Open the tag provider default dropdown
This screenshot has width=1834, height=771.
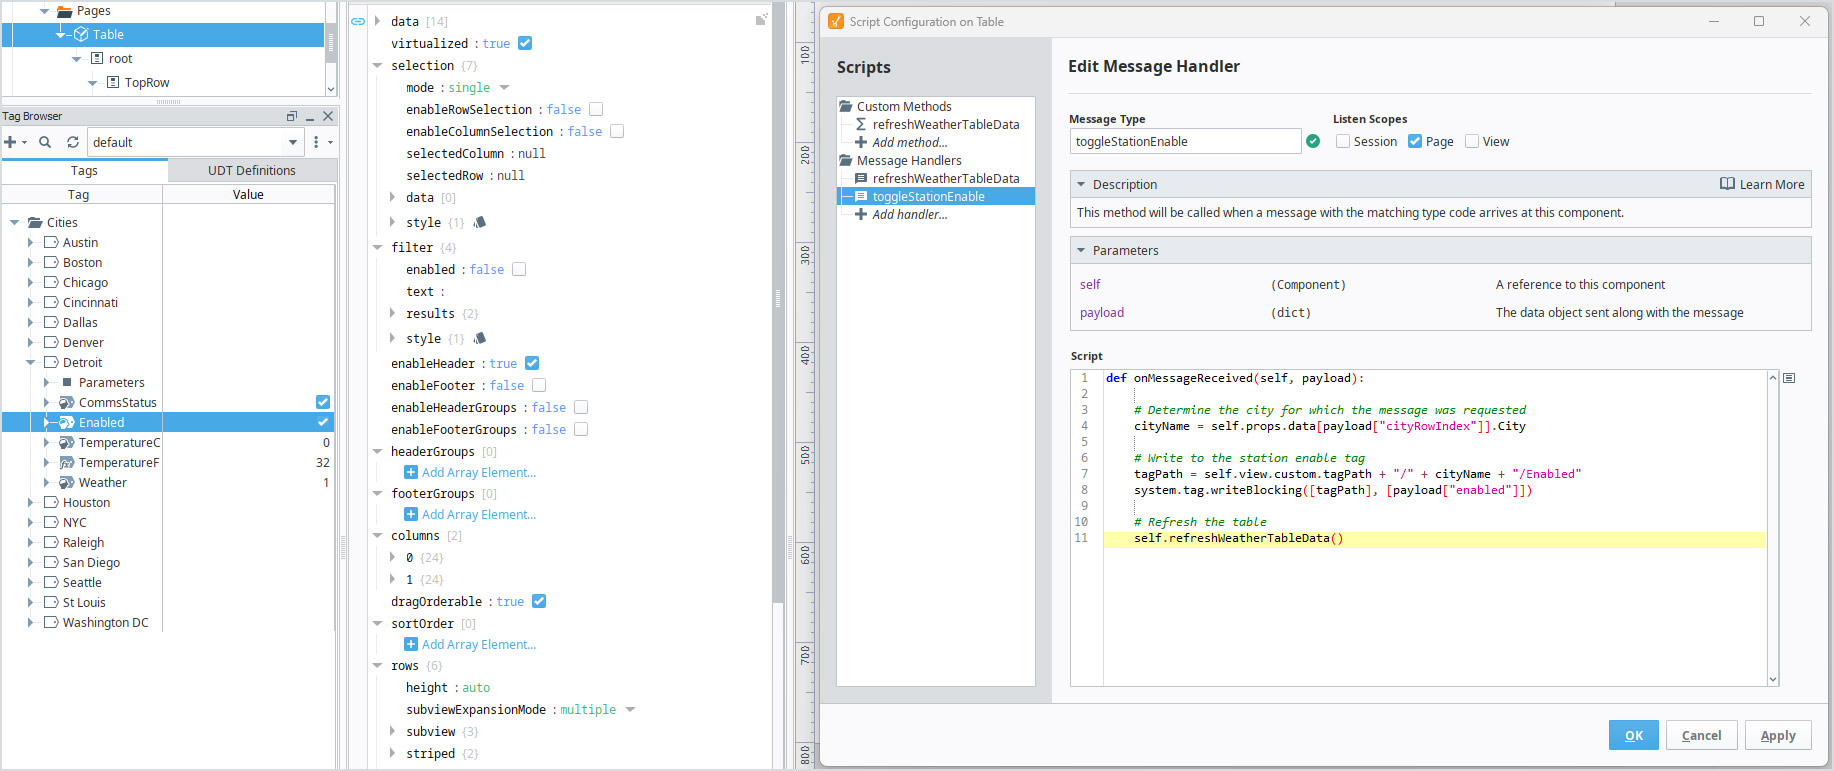tap(293, 142)
